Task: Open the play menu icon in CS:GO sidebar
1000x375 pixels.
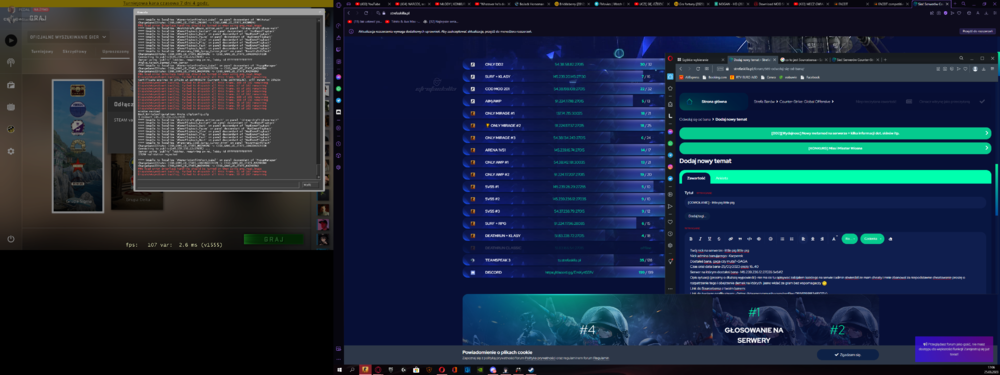Action: (11, 41)
